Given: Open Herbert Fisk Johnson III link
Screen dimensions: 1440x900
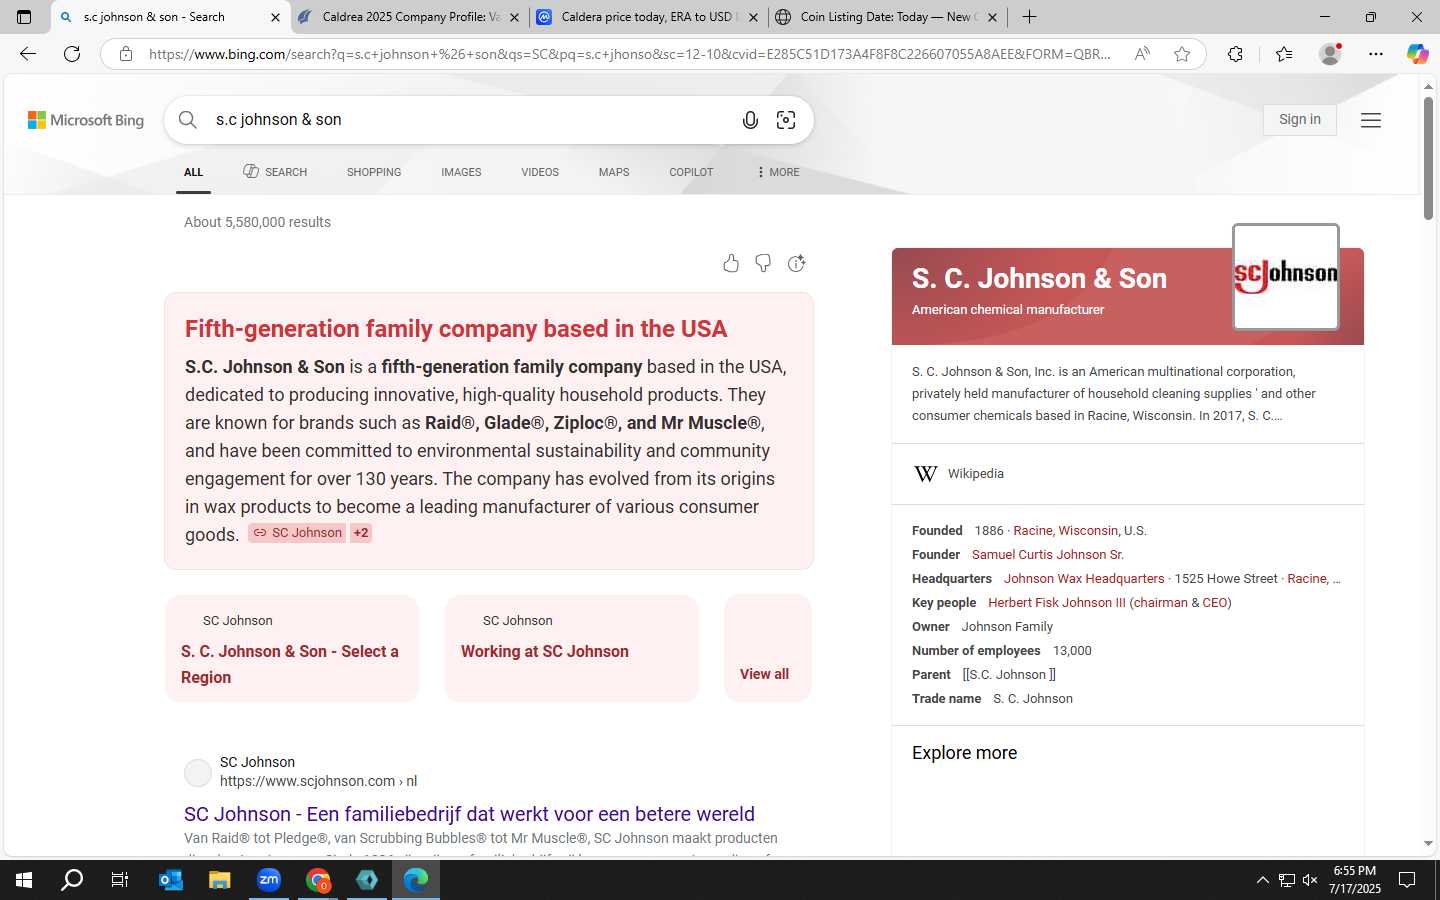Looking at the screenshot, I should [x=1057, y=602].
